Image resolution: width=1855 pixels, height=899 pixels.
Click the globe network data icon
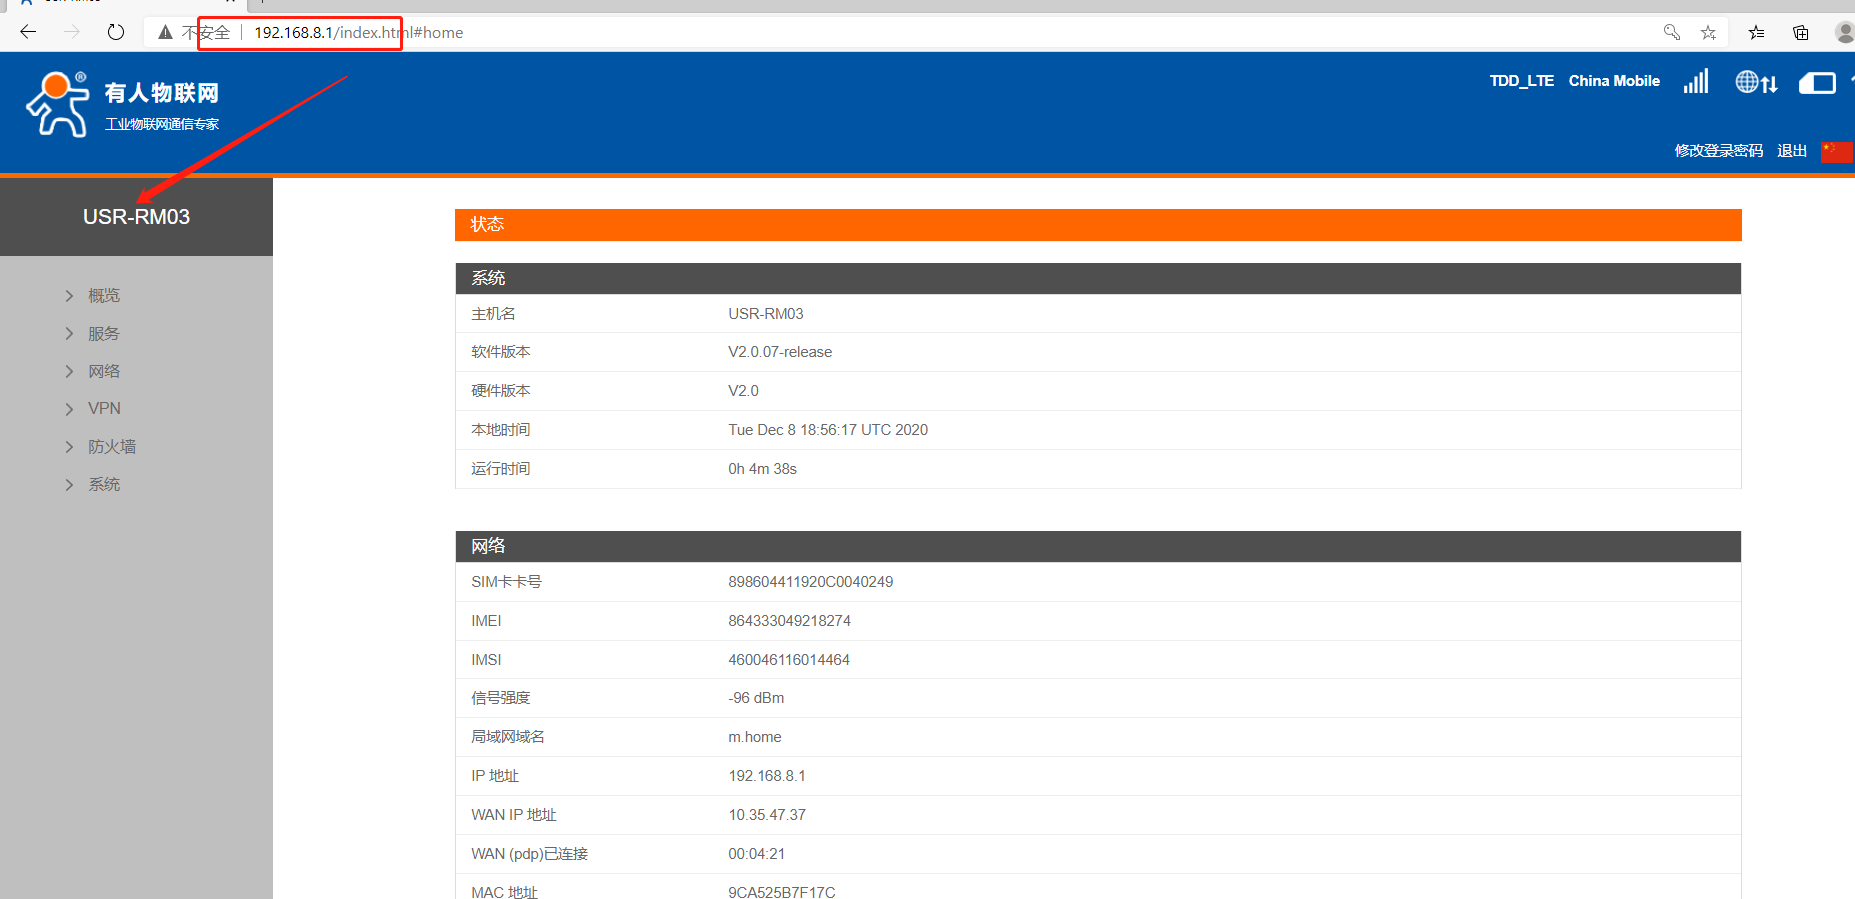pyautogui.click(x=1756, y=82)
